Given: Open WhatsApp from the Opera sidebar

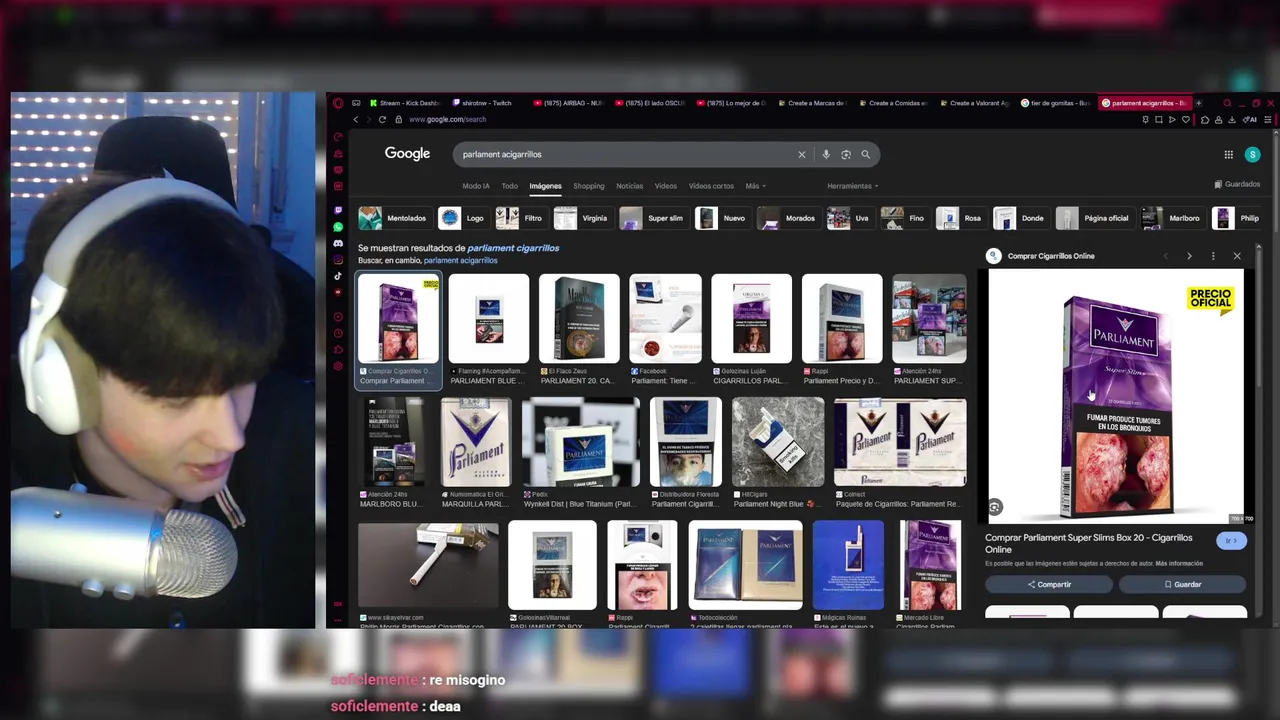Looking at the screenshot, I should click(x=338, y=227).
